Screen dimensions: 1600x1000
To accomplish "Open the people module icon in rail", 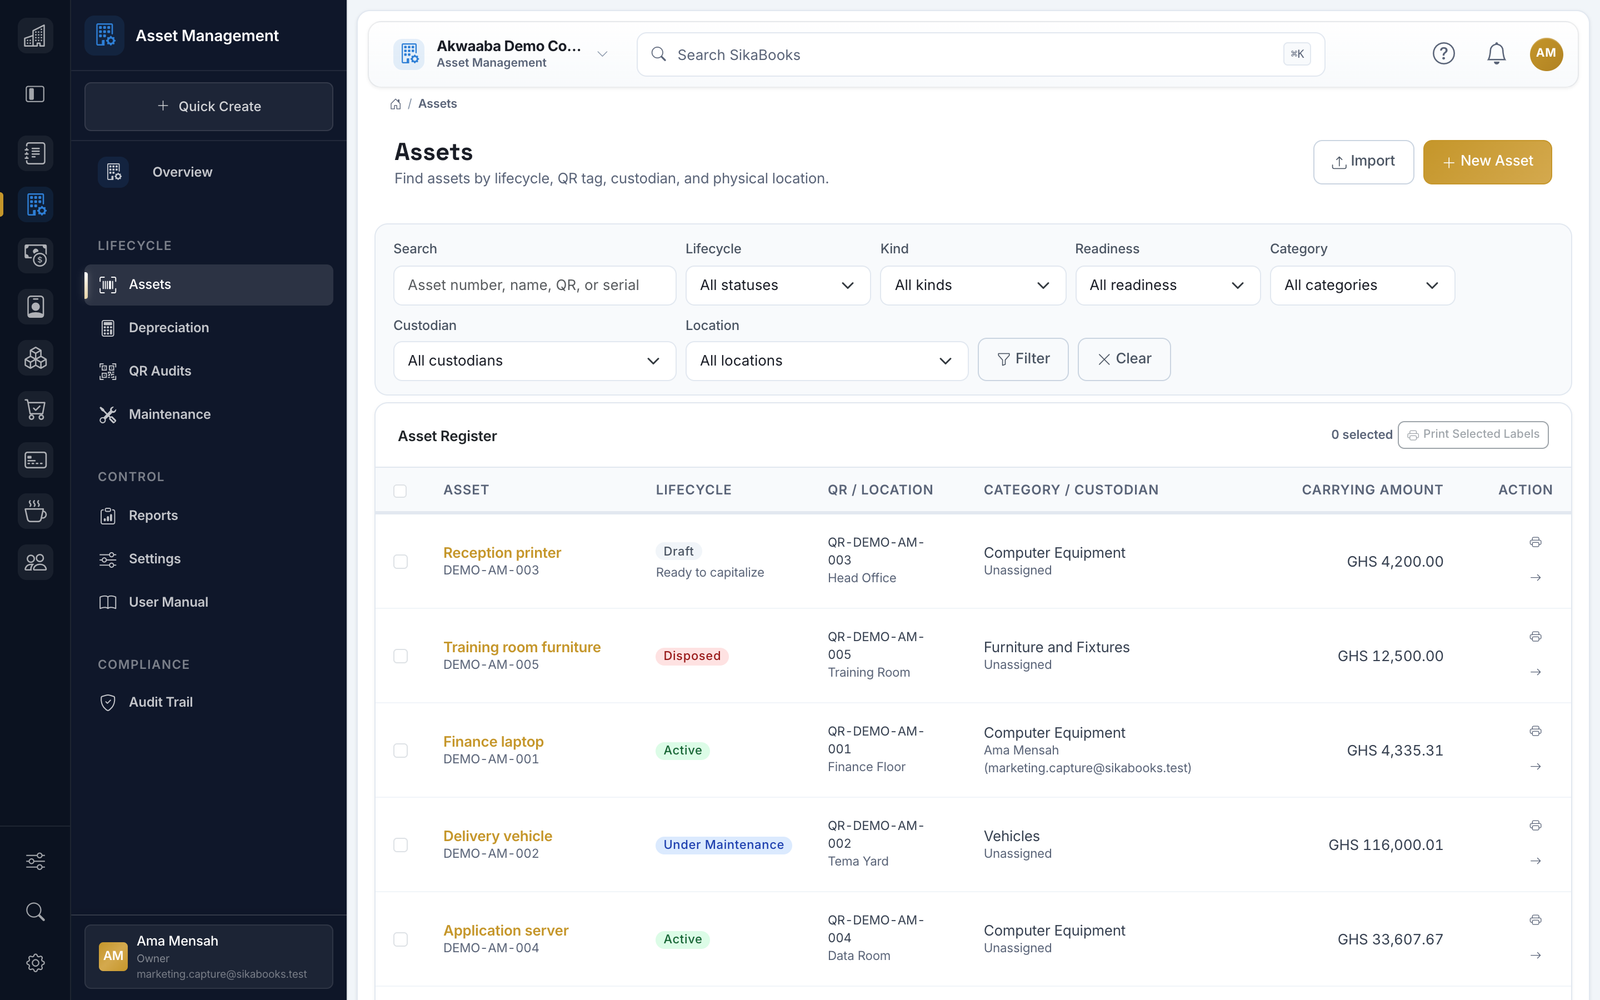I will (35, 562).
